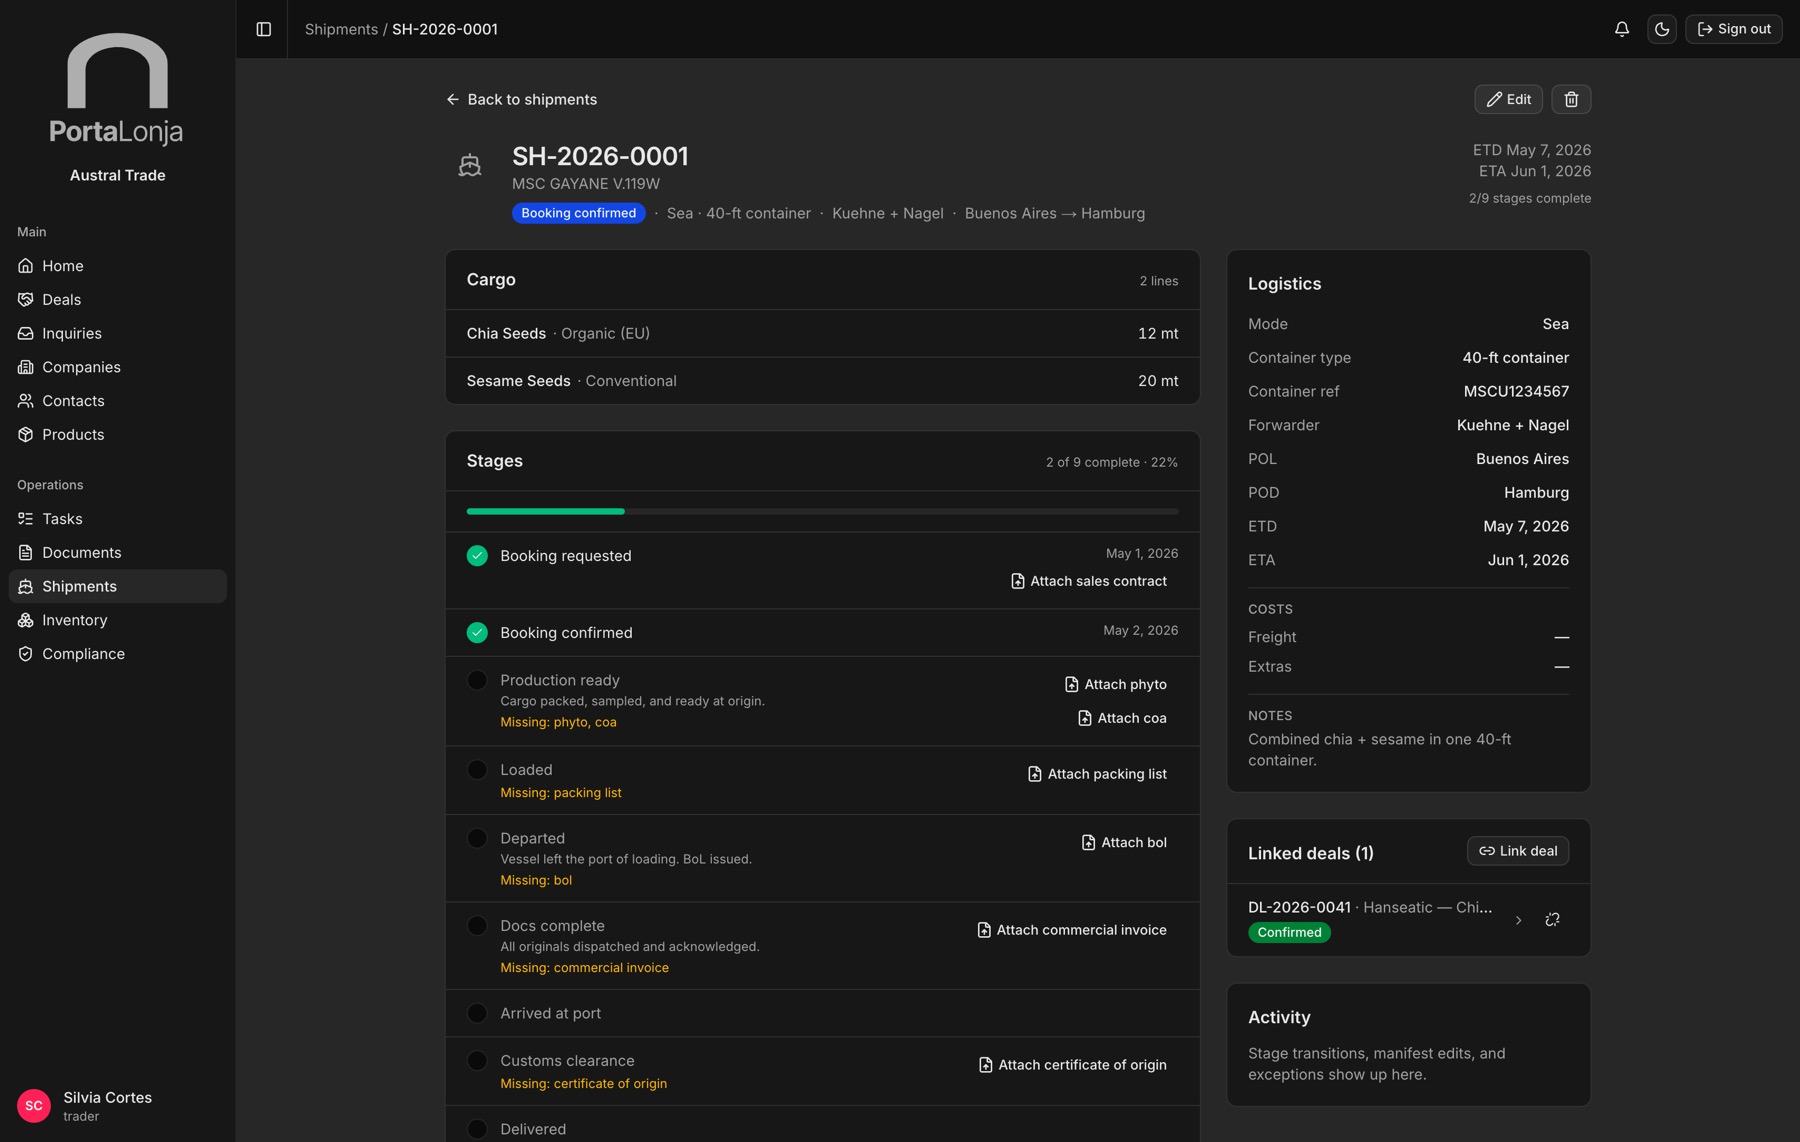
Task: Mark Docs complete stage circle
Action: pyautogui.click(x=477, y=926)
